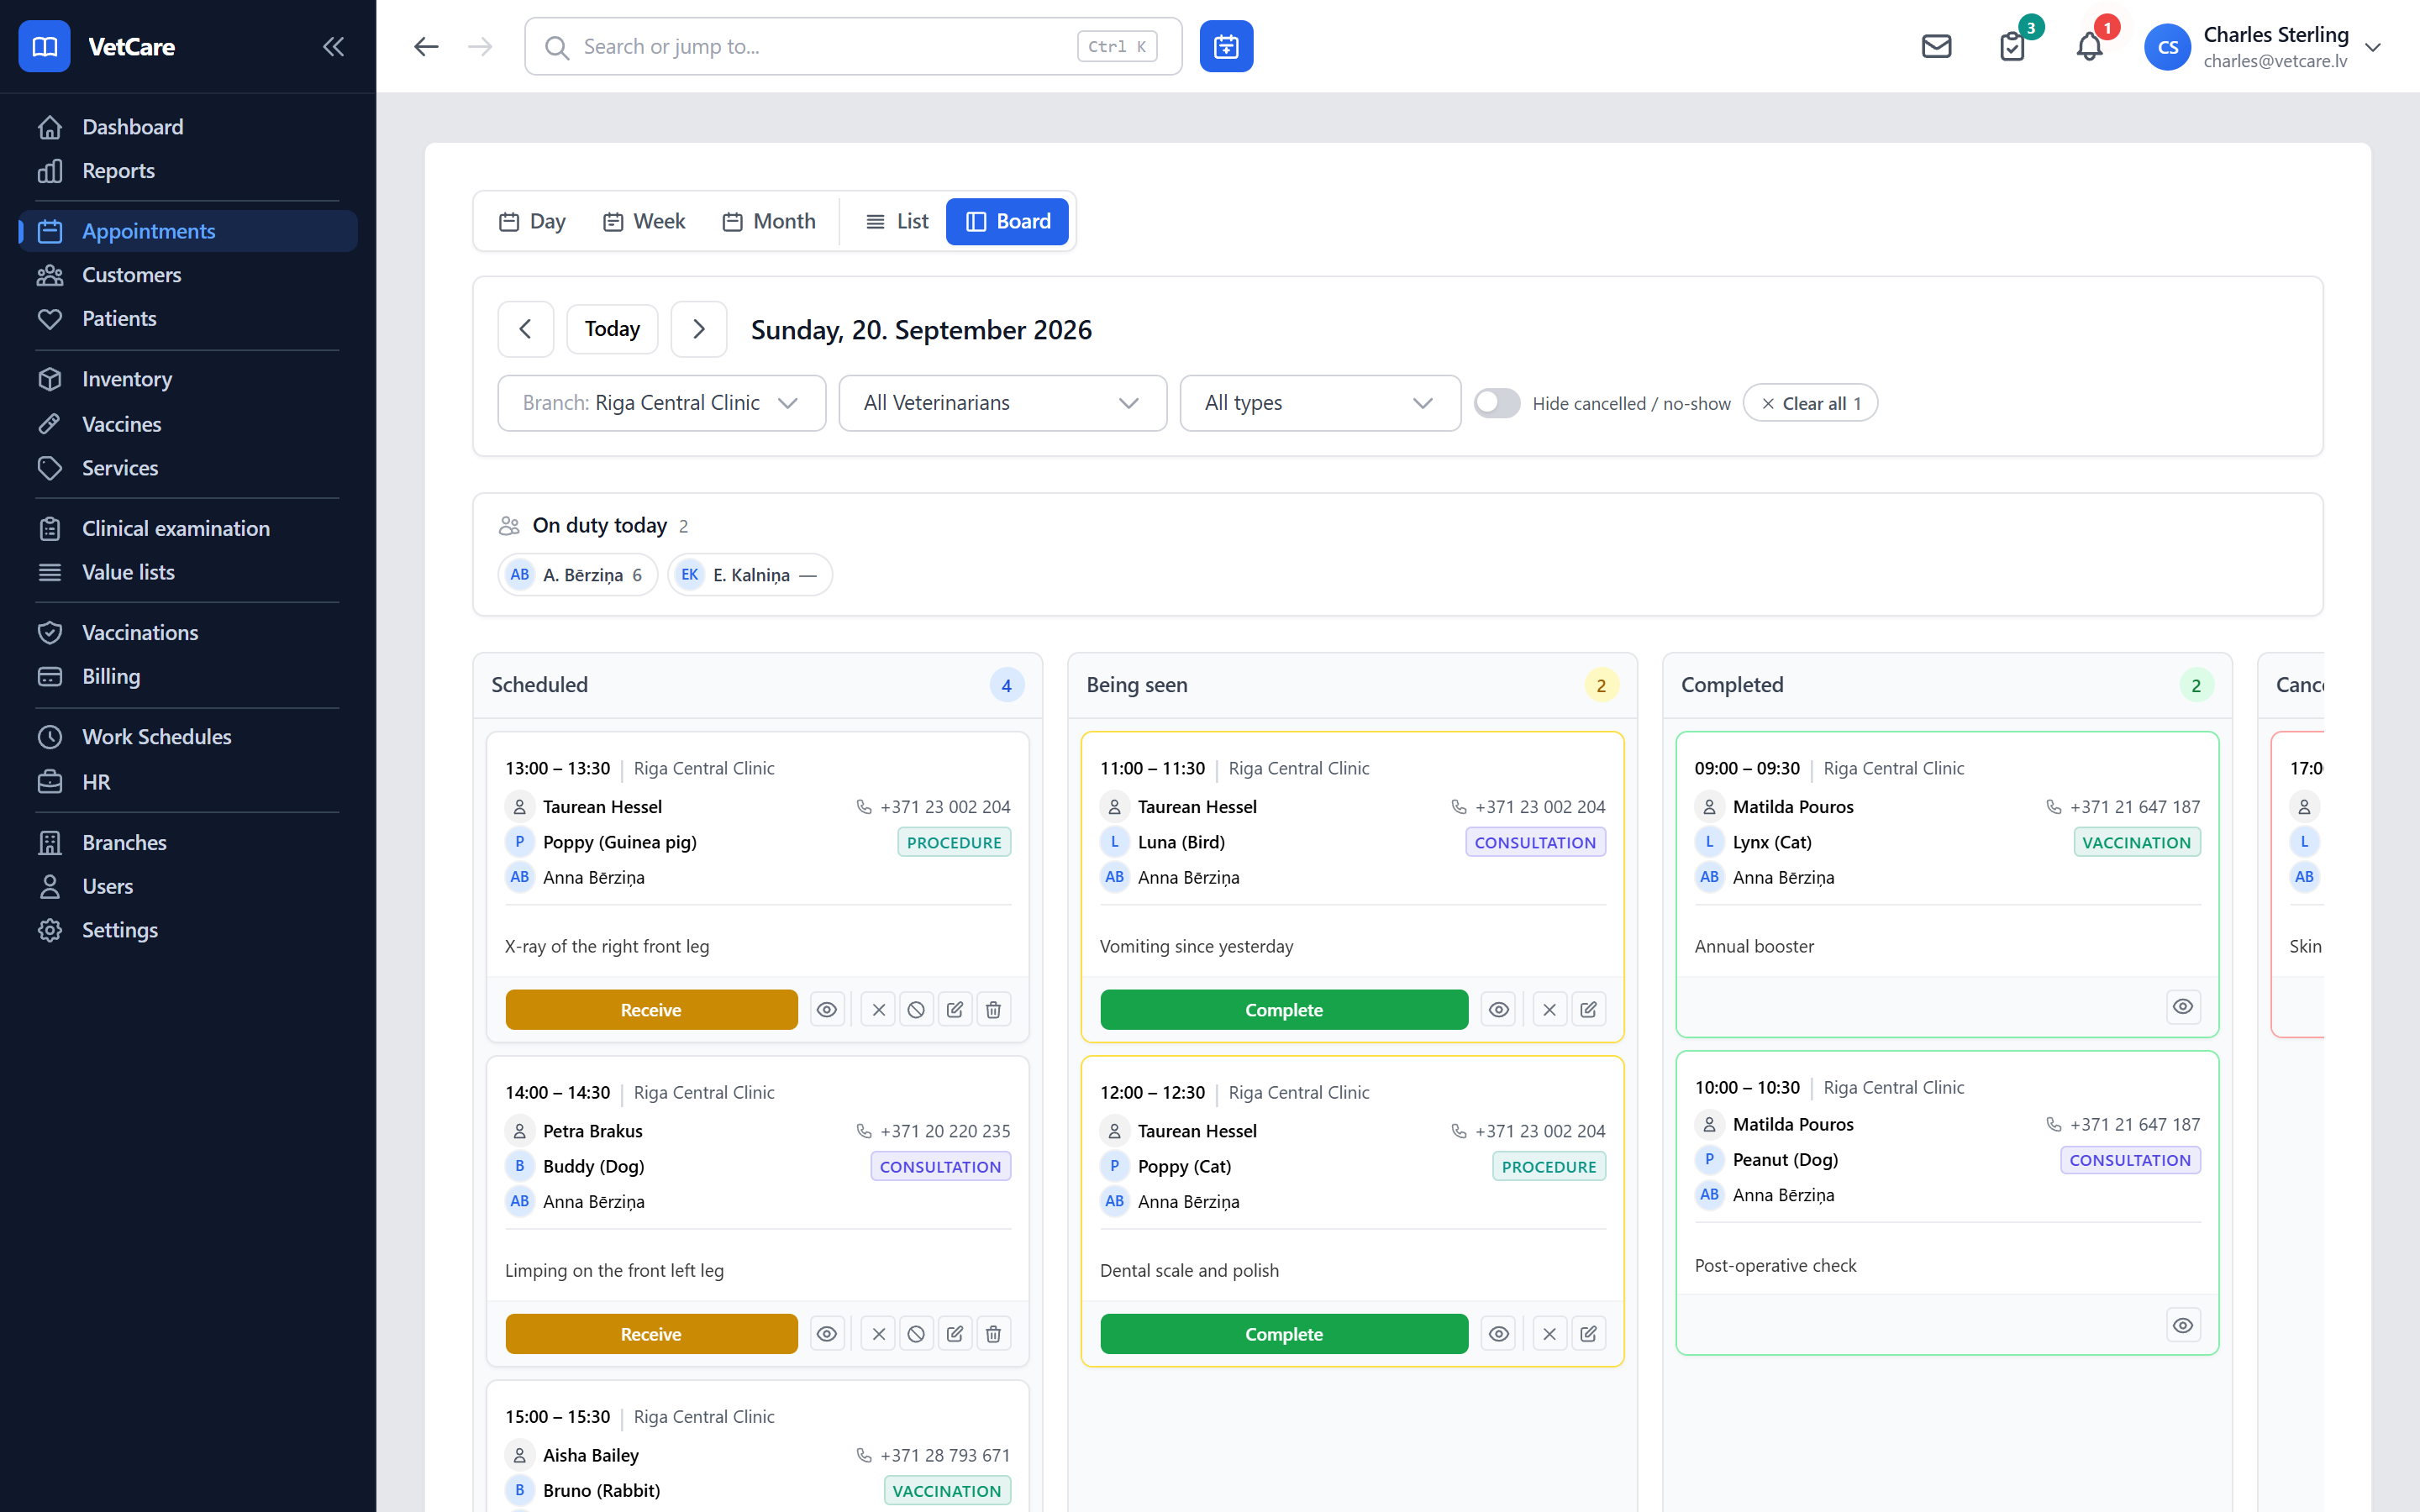Switch to Month view
The height and width of the screenshot is (1512, 2420).
tap(769, 221)
